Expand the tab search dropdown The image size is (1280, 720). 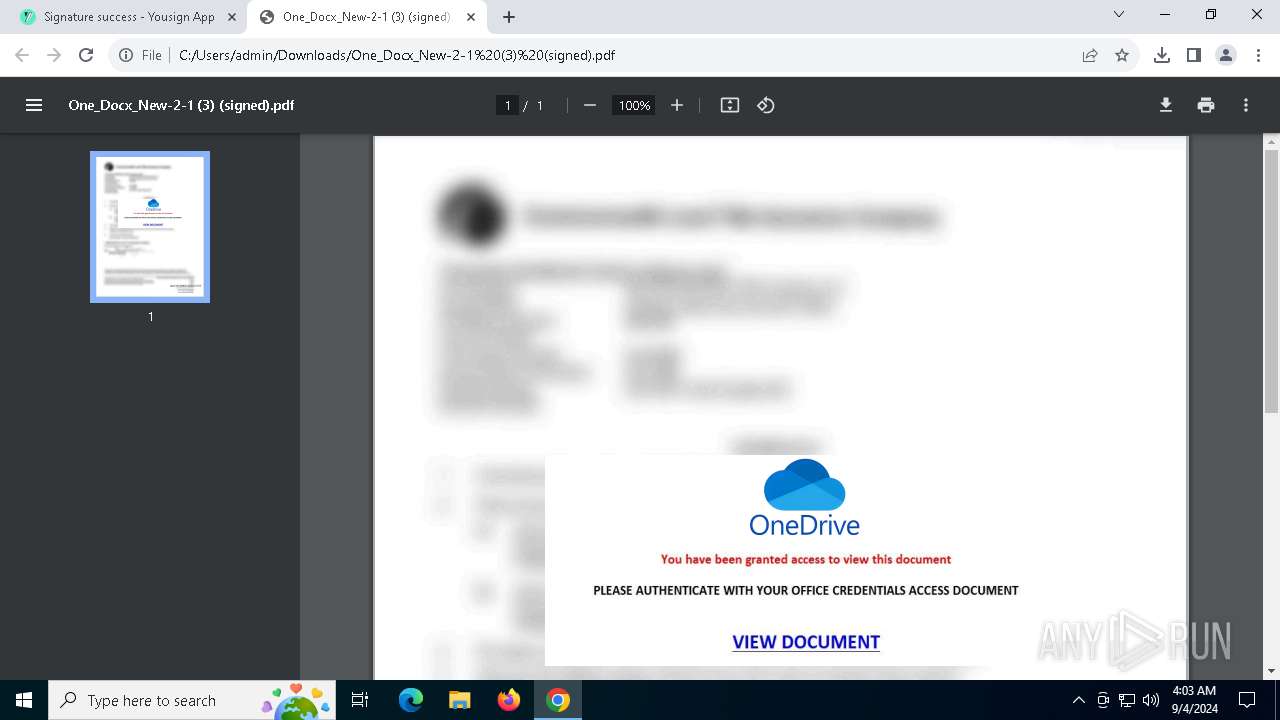coord(1119,14)
